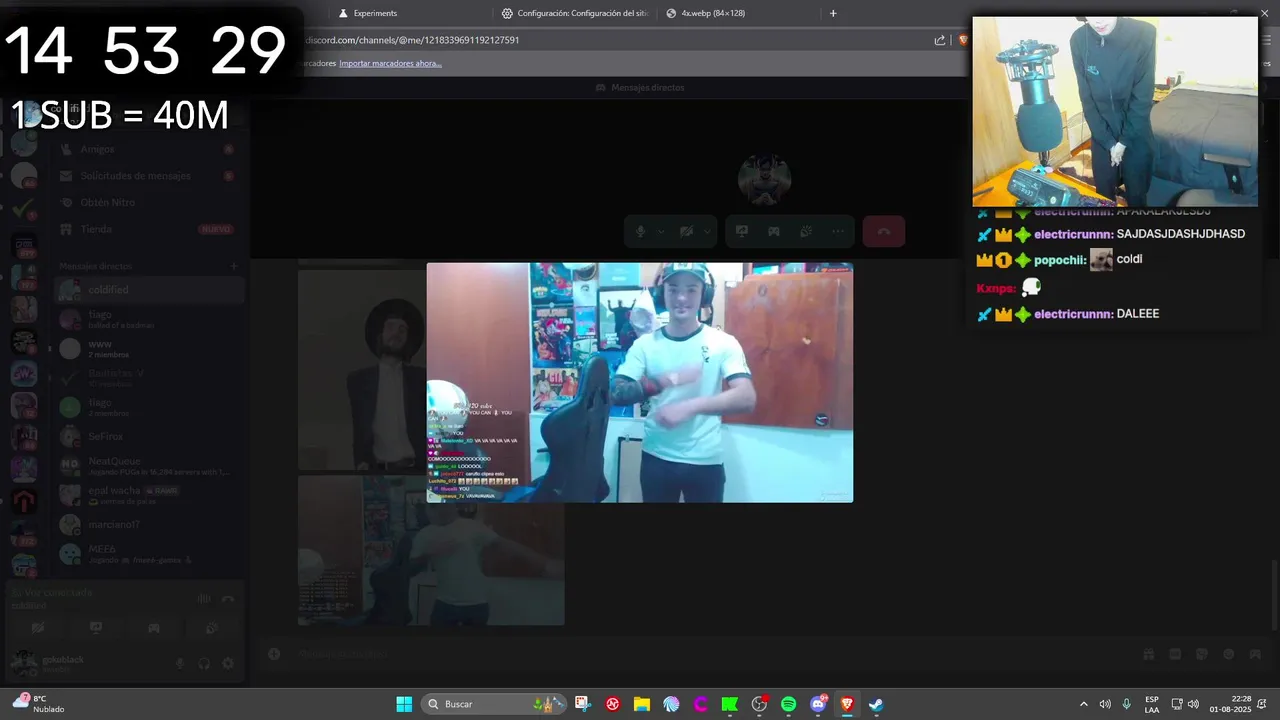Select the man in hat video tile
This screenshot has height=720, width=1280.
[362, 370]
